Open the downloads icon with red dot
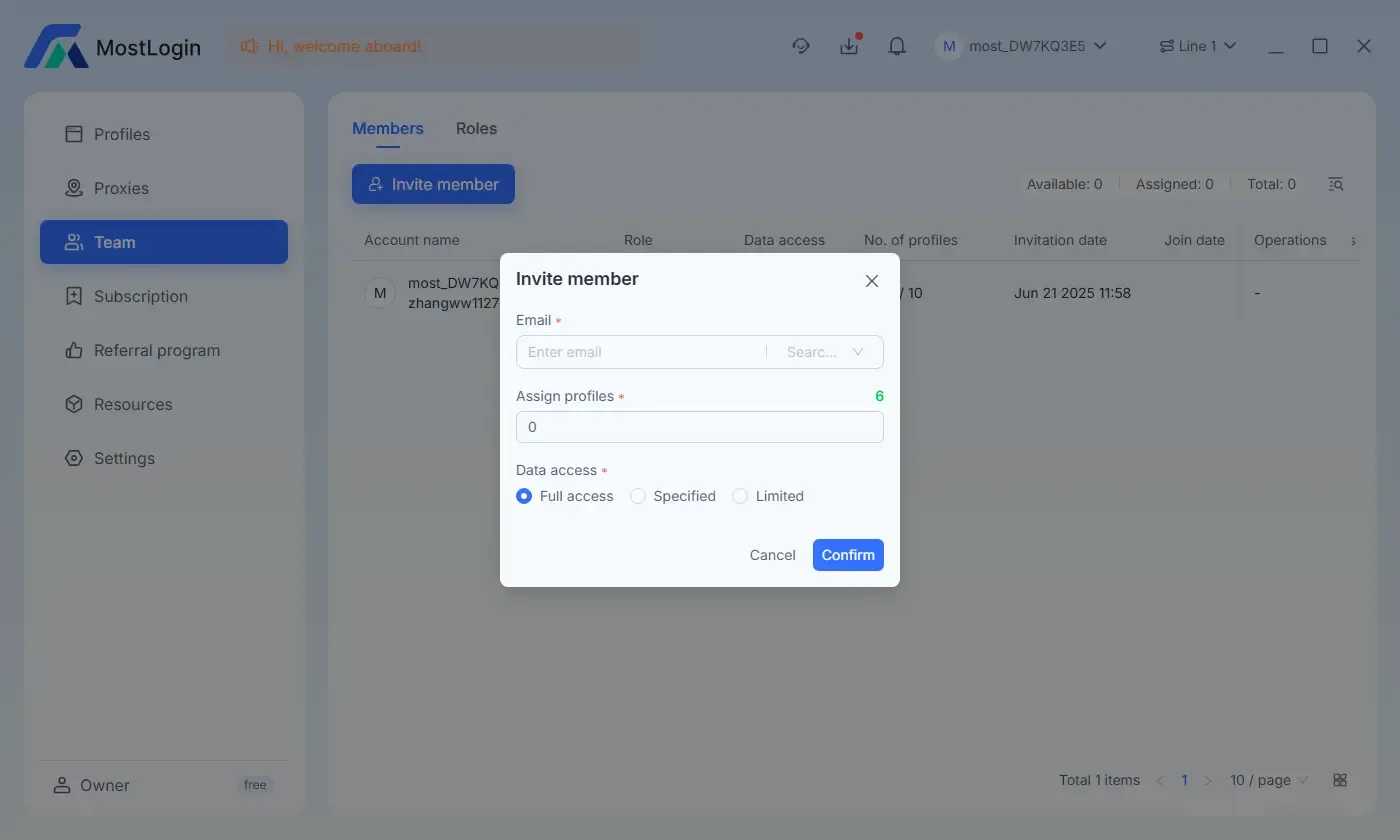The height and width of the screenshot is (840, 1400). coord(849,46)
